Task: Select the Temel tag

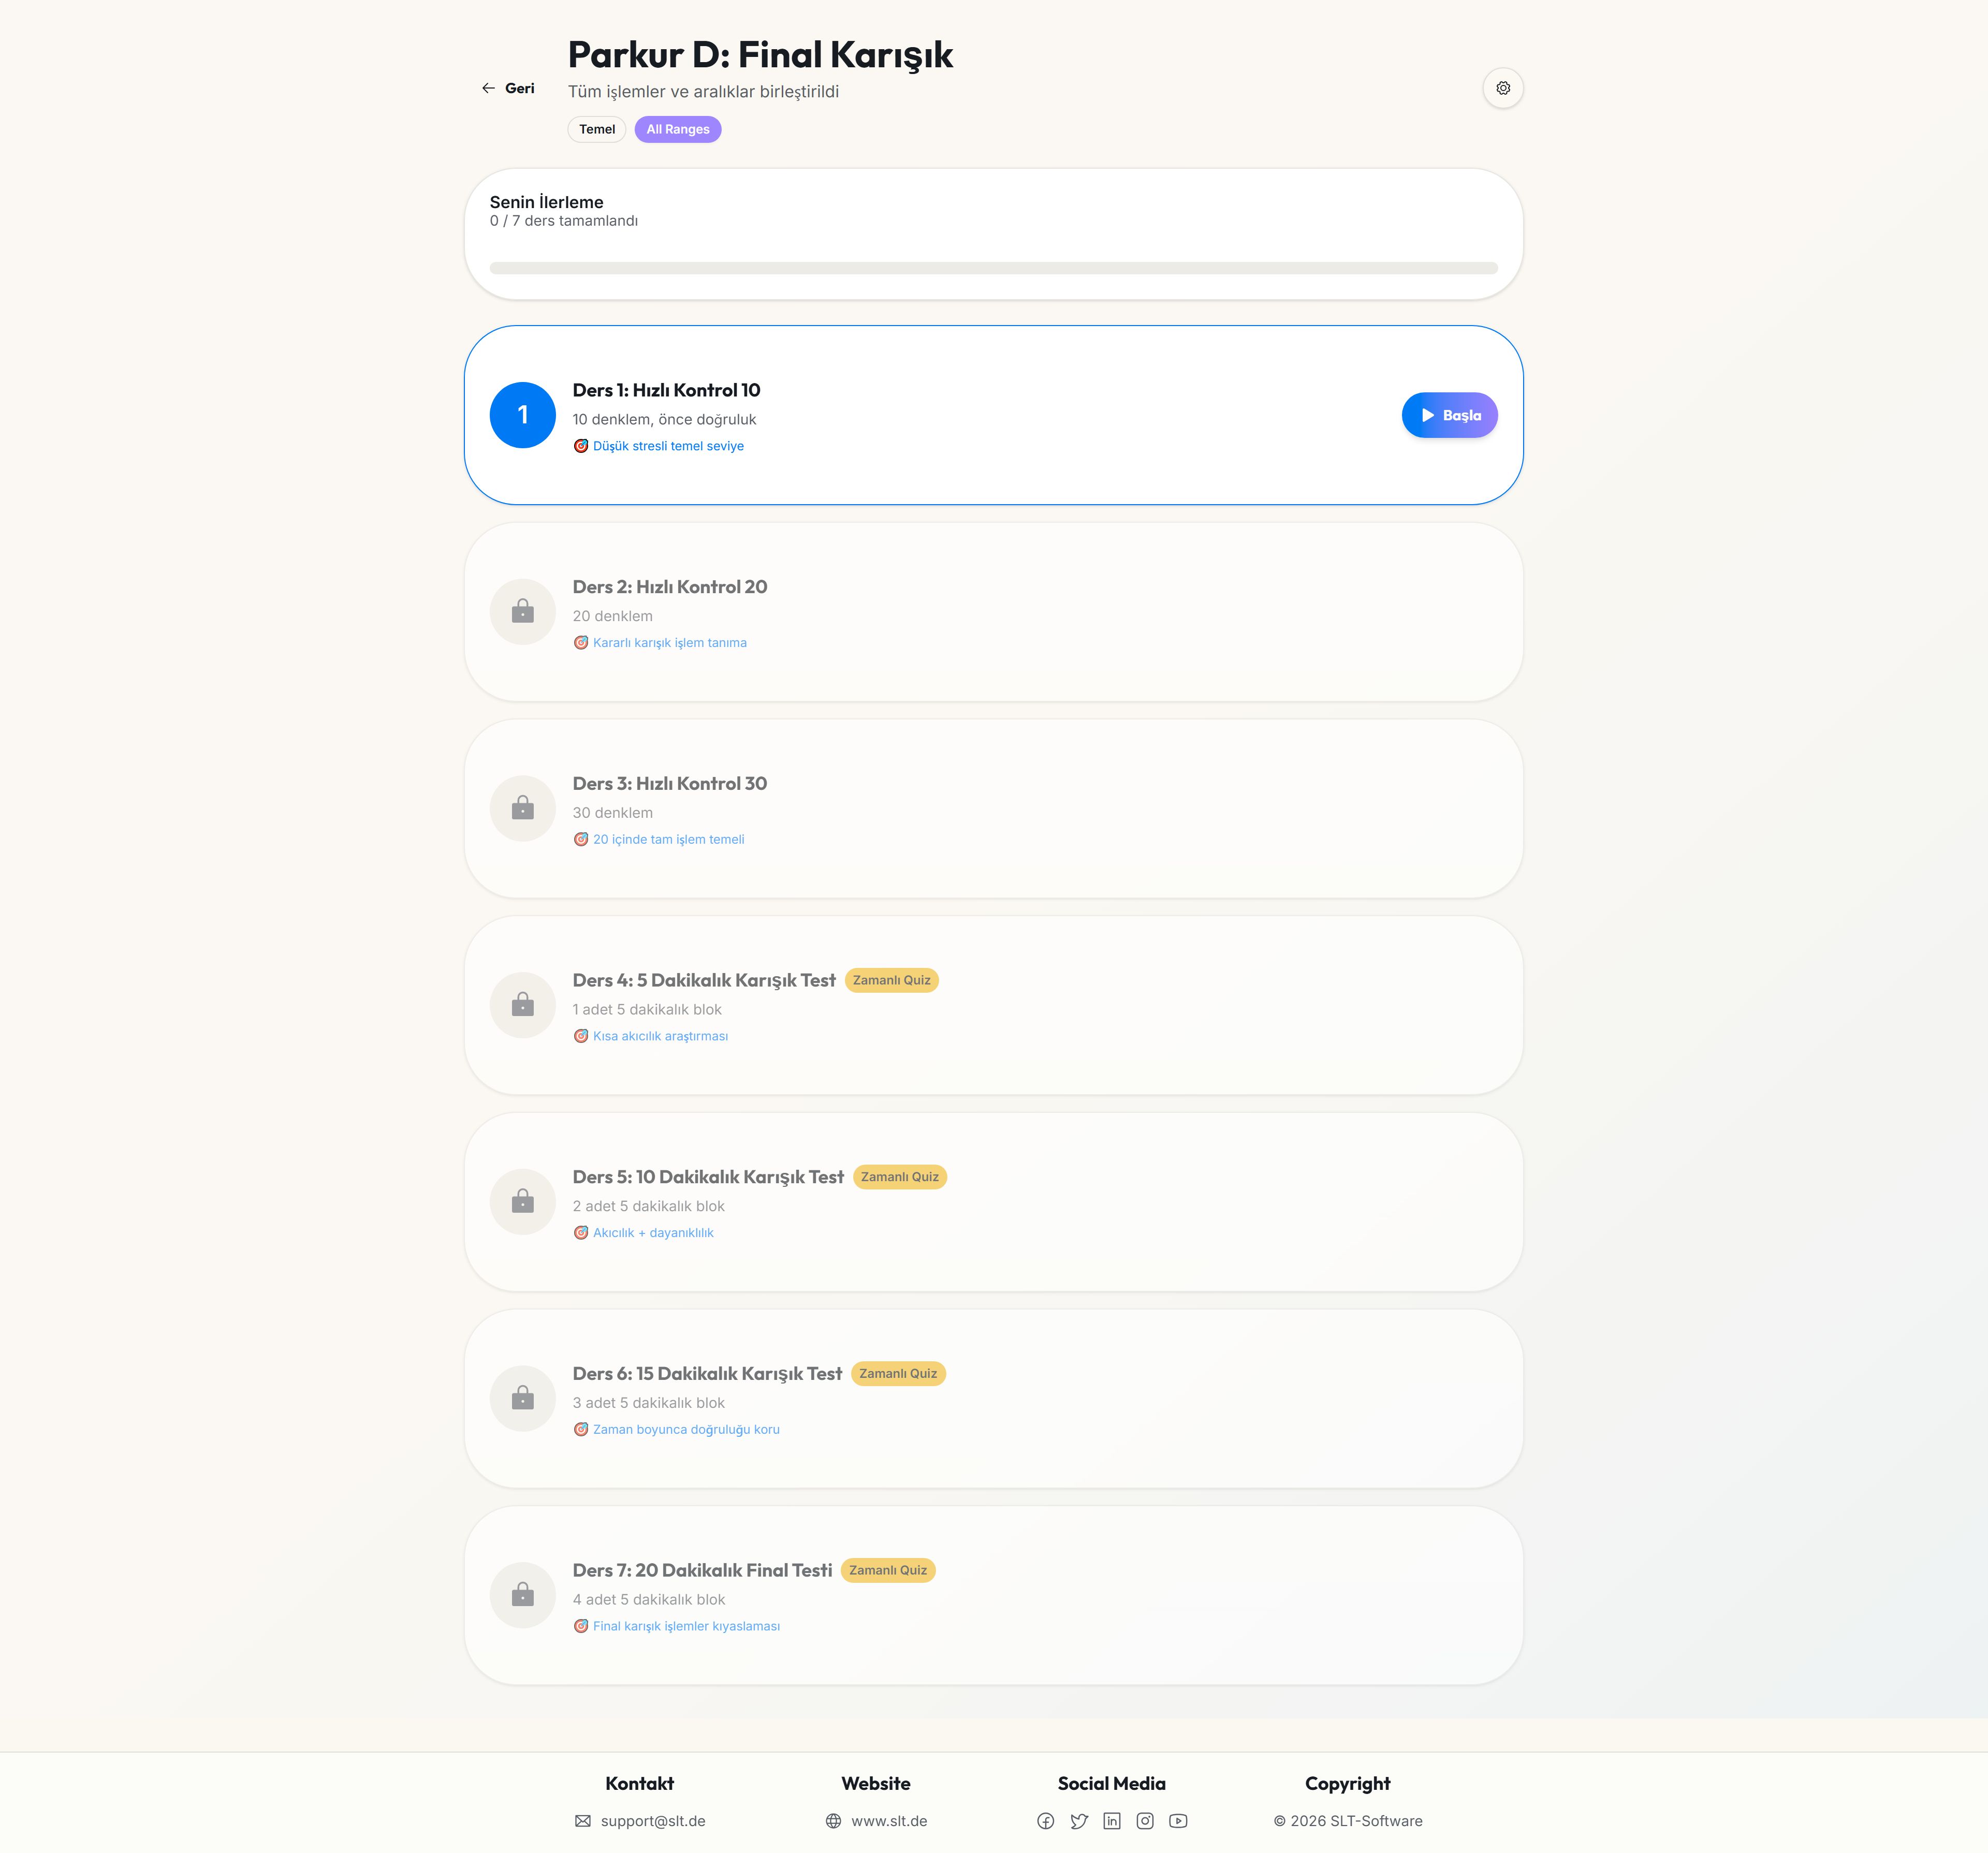Action: [x=597, y=129]
